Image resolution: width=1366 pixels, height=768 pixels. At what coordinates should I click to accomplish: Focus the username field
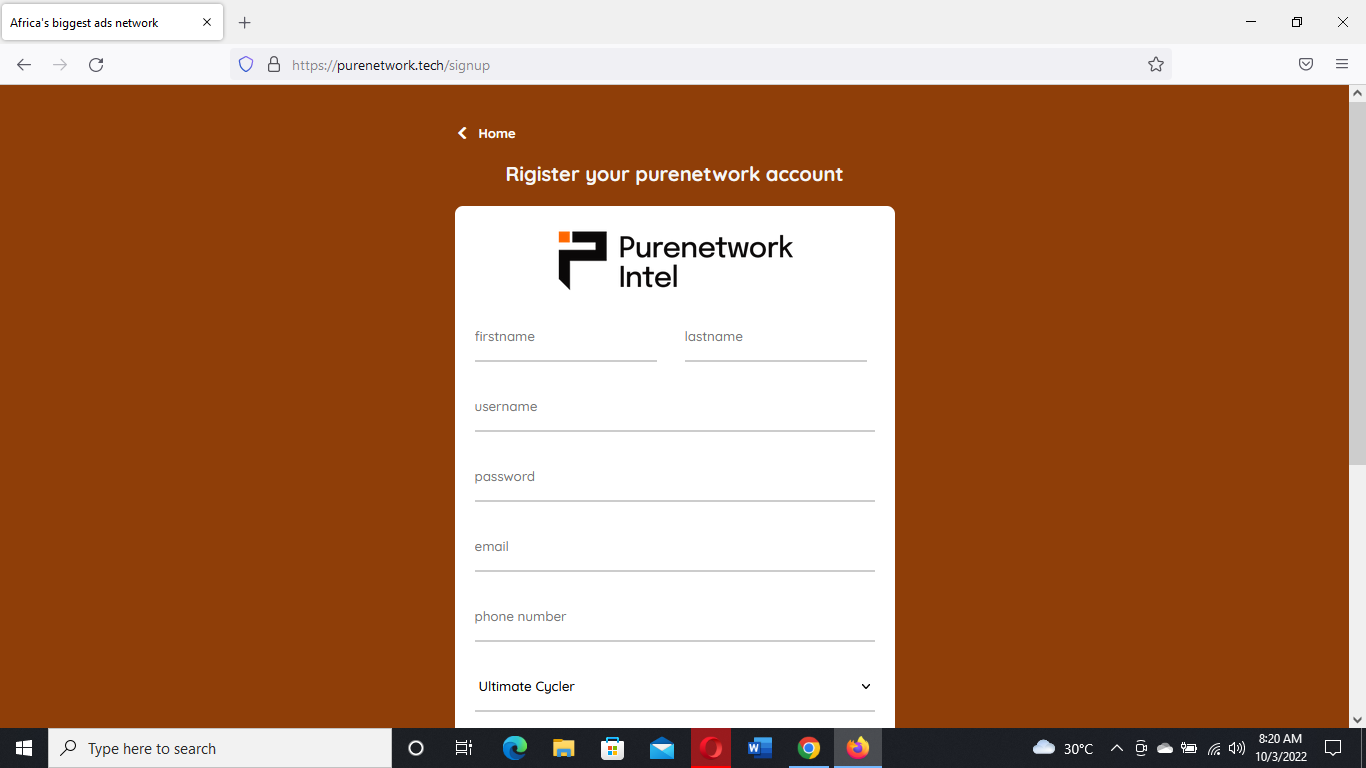[x=675, y=407]
